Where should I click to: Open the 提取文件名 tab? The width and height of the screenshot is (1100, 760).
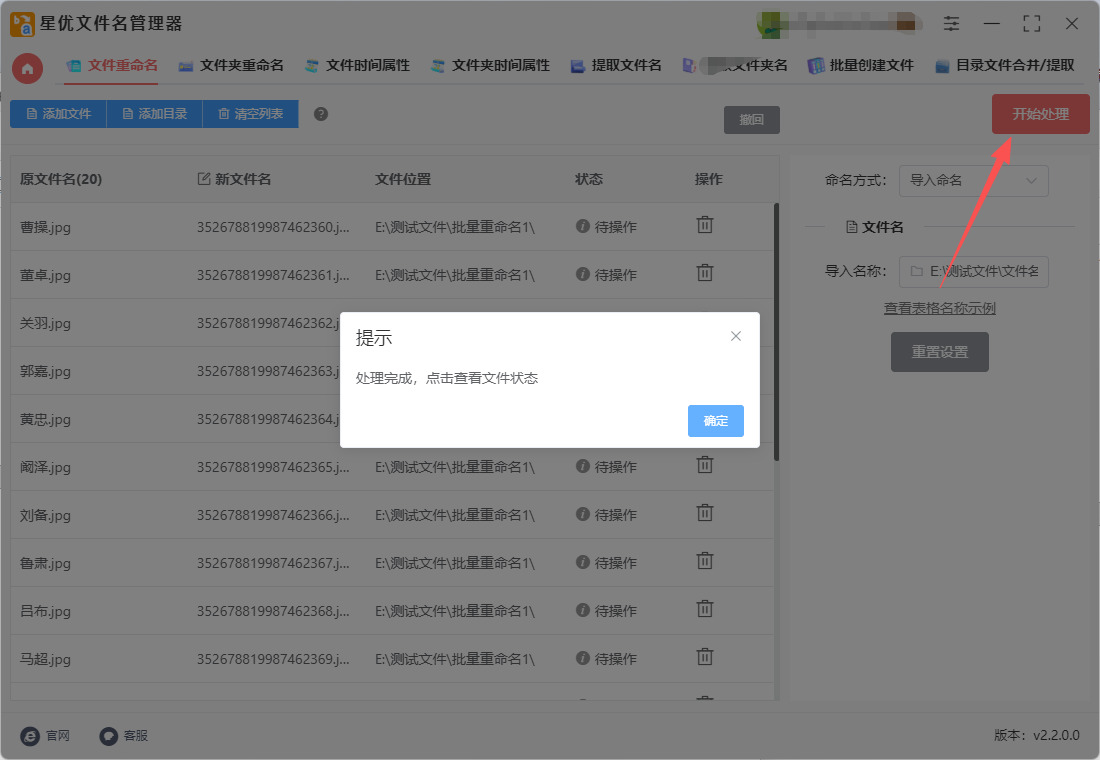(x=616, y=66)
